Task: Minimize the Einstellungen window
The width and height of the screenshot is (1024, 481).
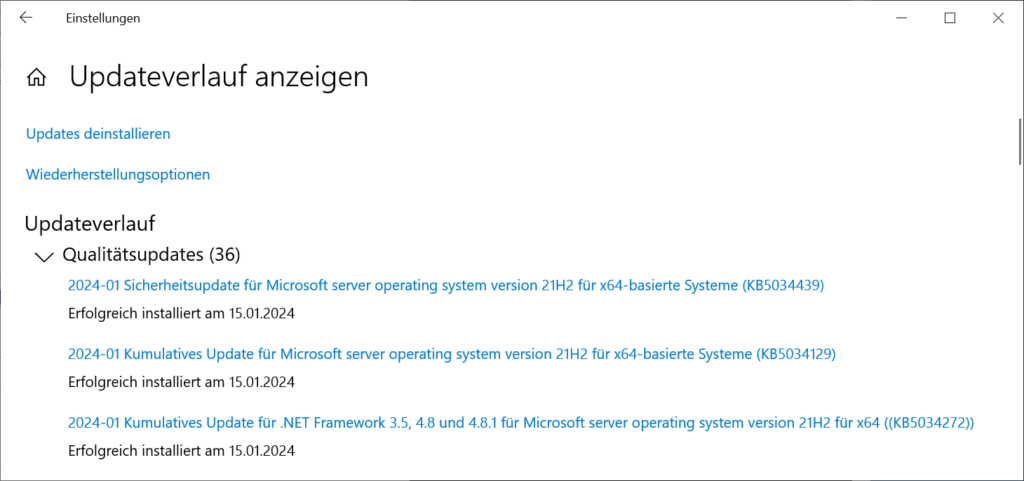Action: pos(903,18)
